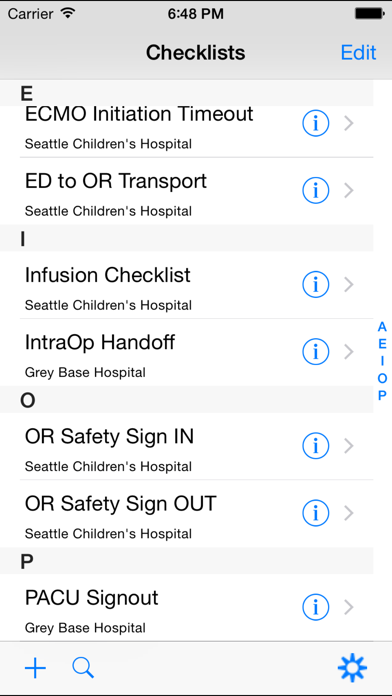This screenshot has height=696, width=392.
Task: Show info for PACU Signout
Action: (x=316, y=607)
